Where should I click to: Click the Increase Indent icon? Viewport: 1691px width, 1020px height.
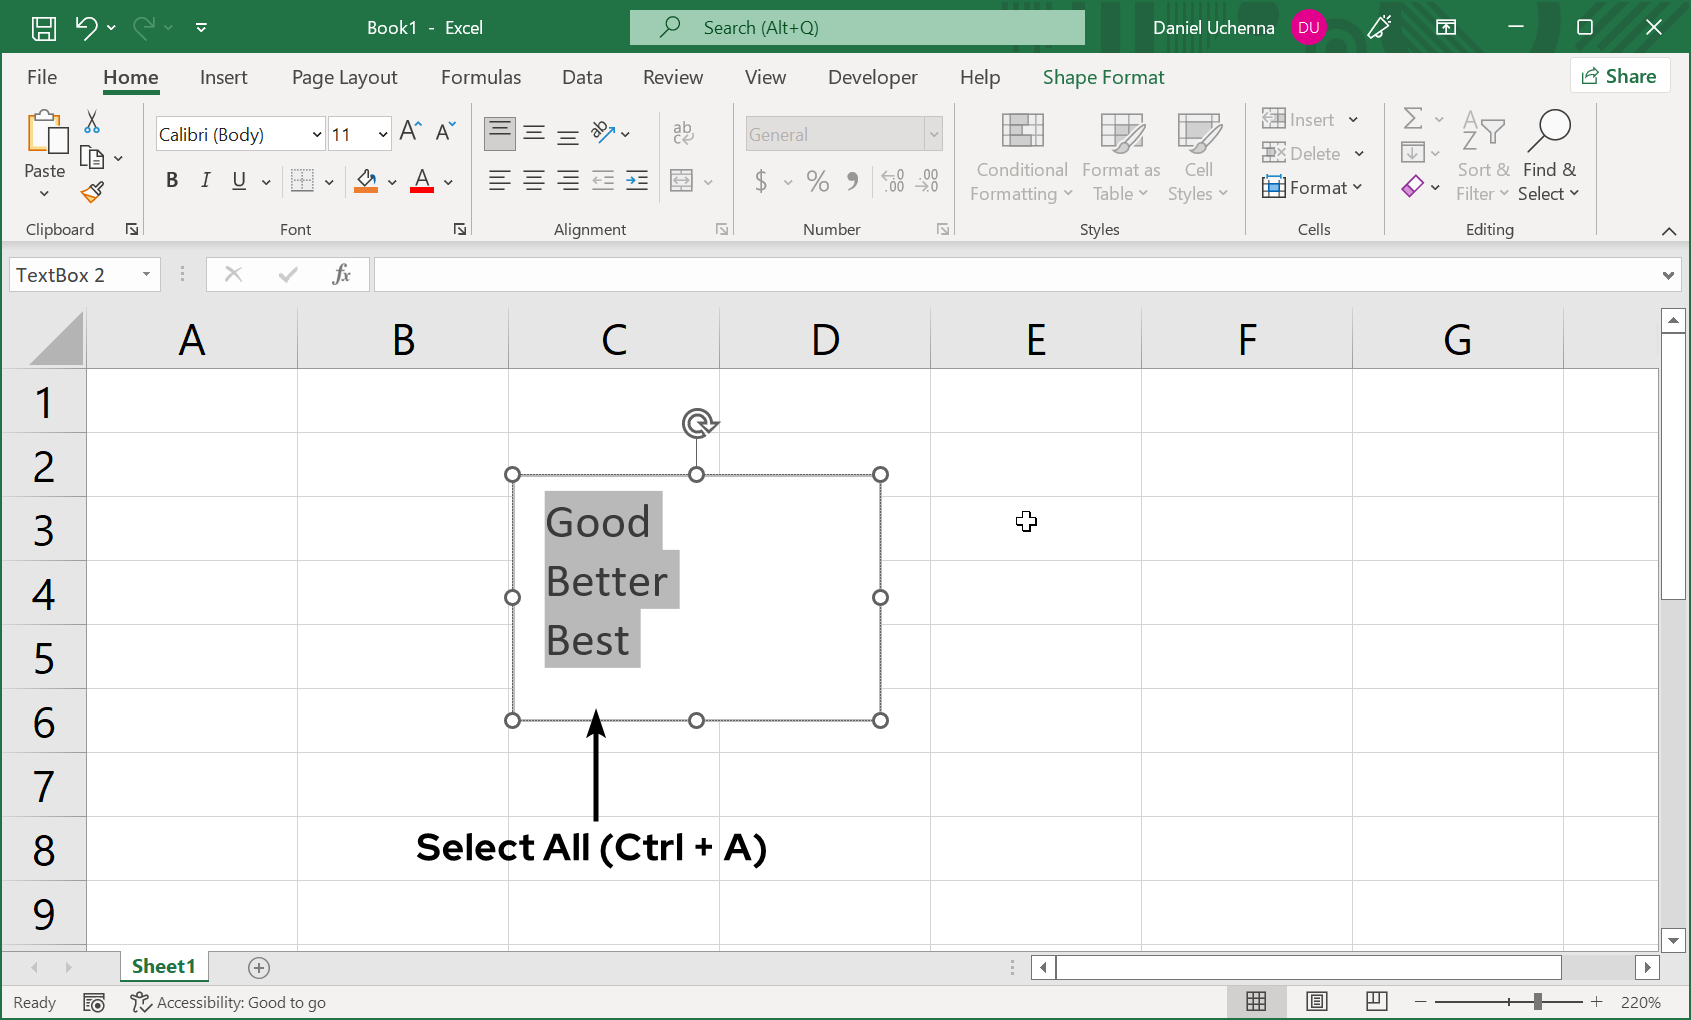637,181
